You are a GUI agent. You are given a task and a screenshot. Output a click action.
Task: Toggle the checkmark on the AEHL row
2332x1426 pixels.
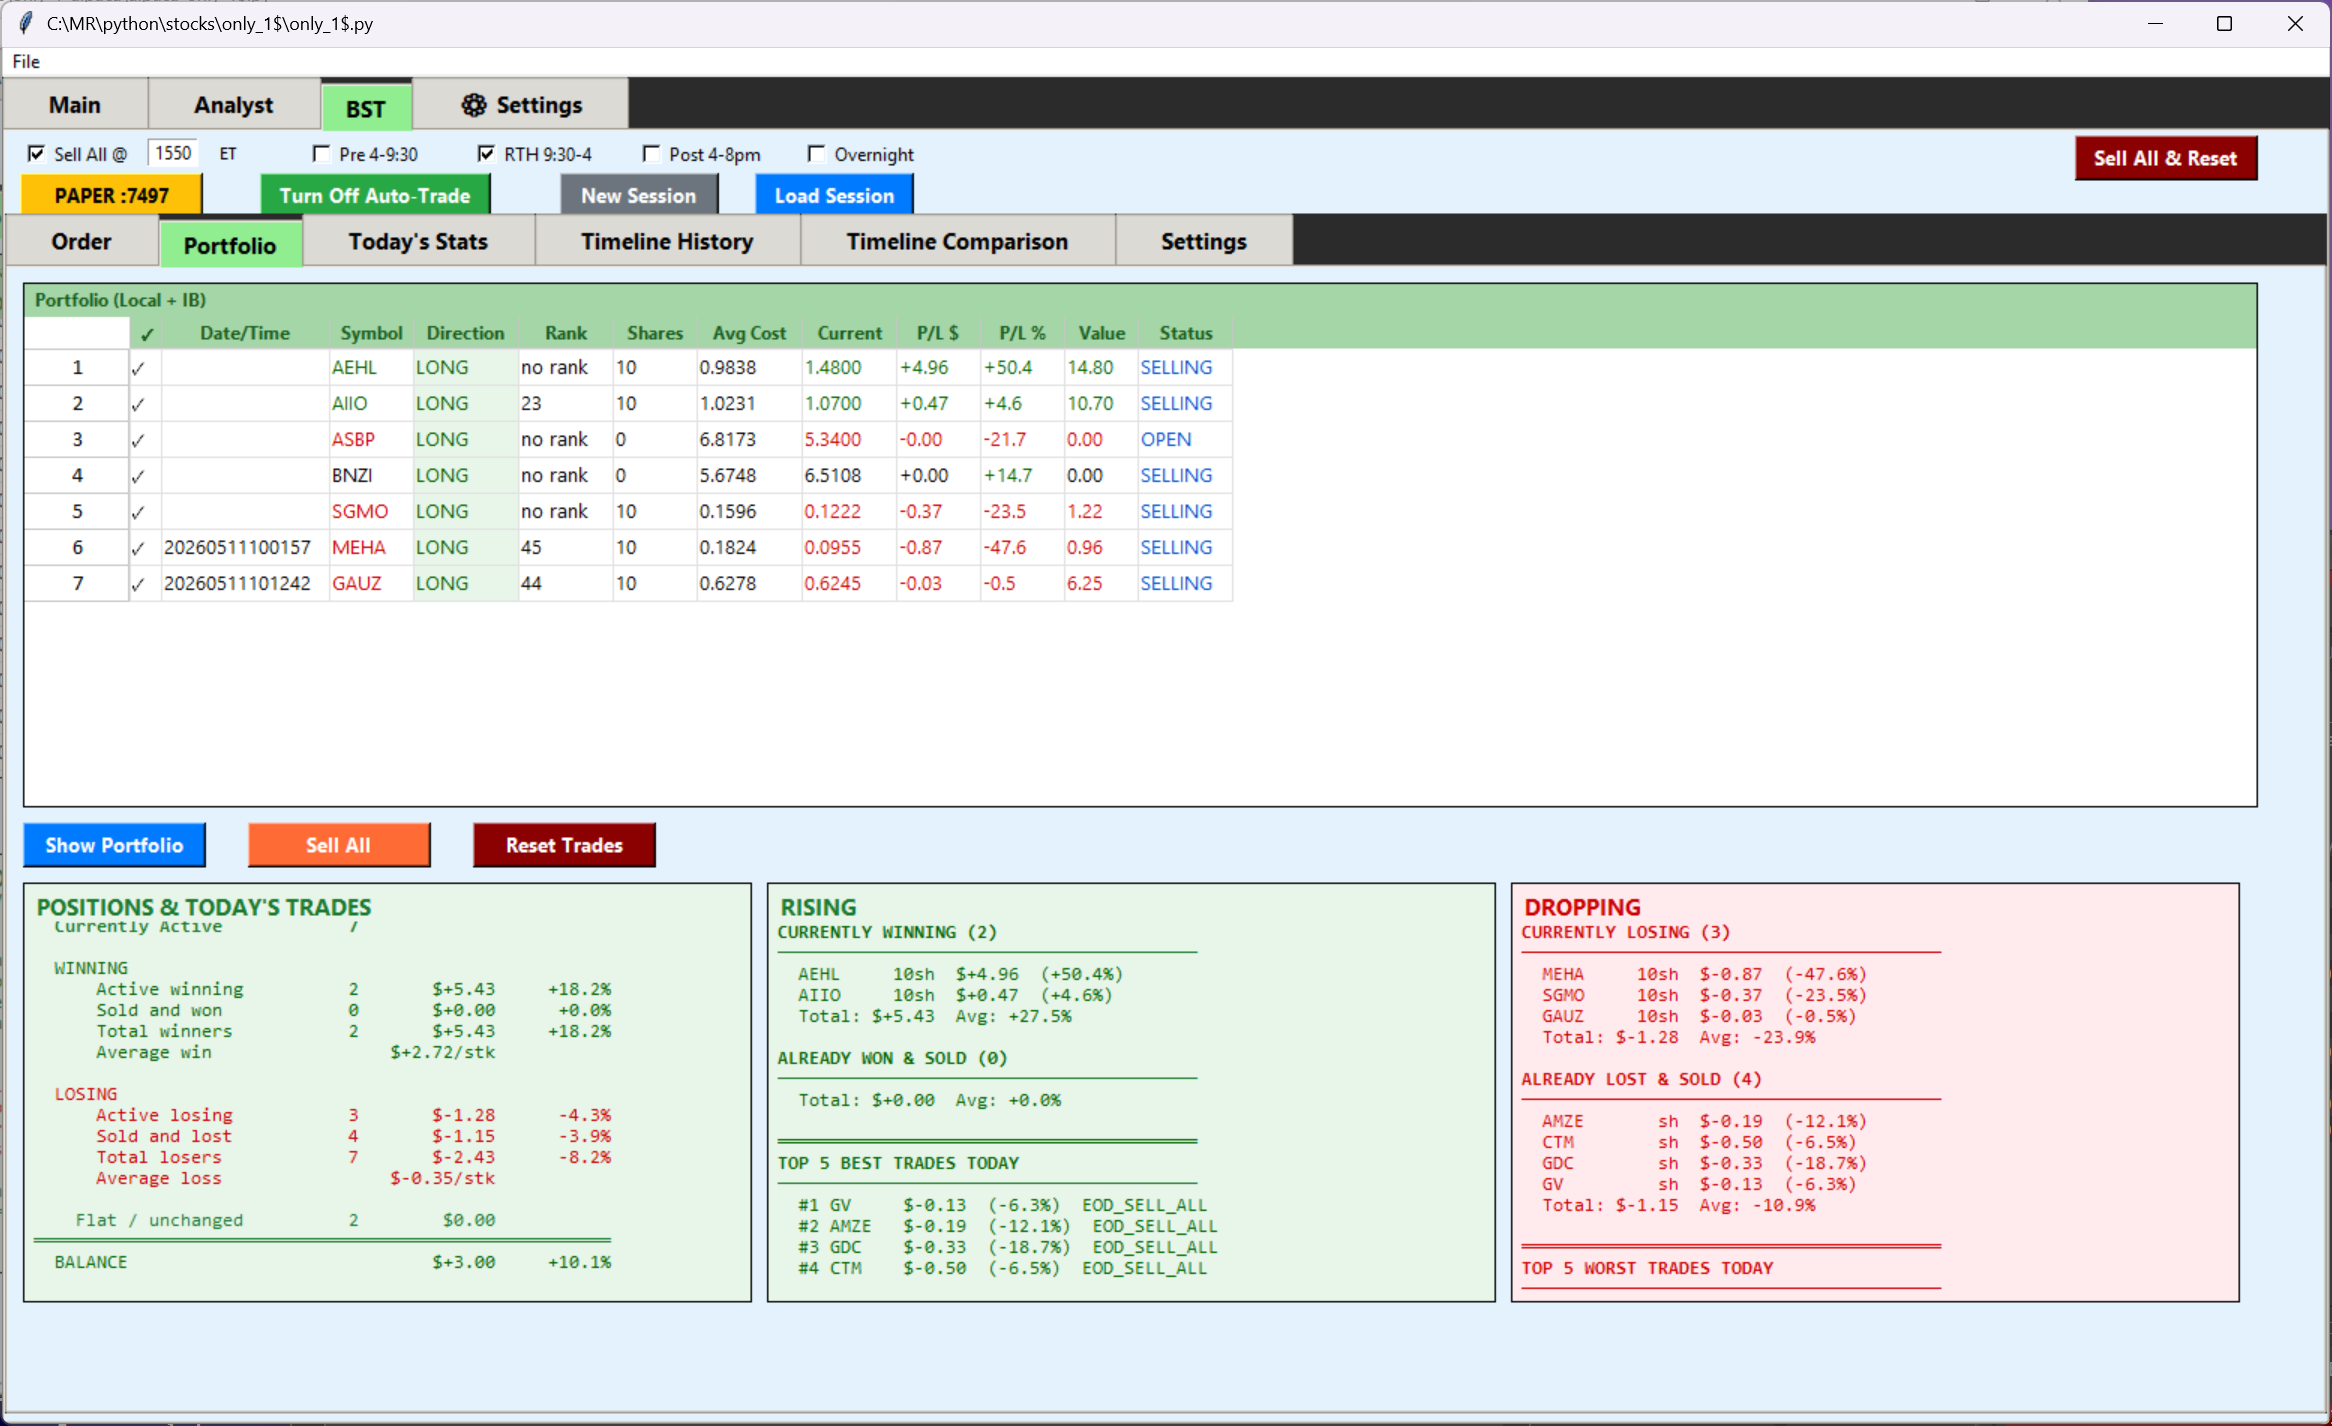click(x=138, y=368)
